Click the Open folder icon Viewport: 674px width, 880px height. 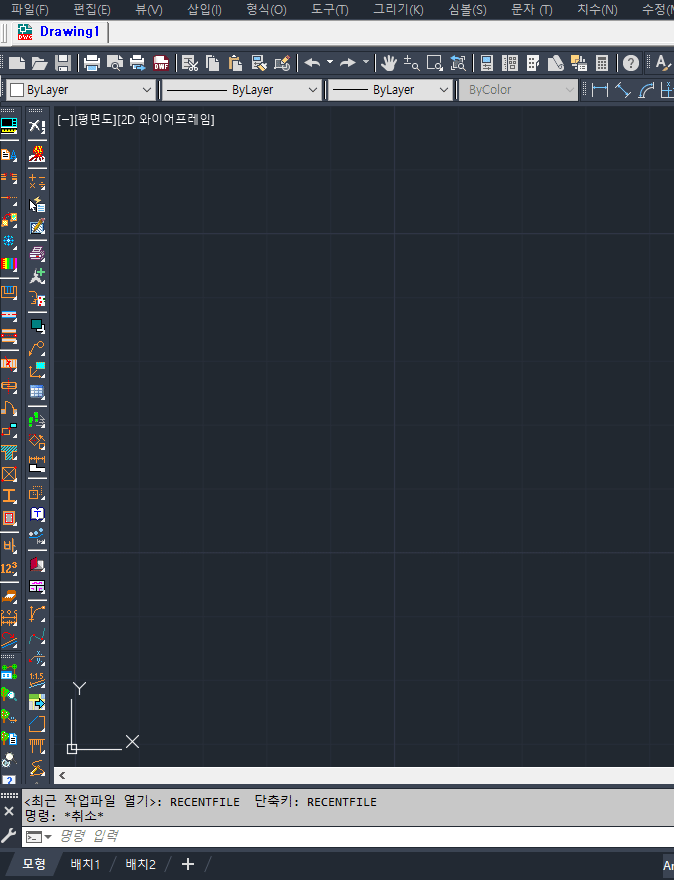40,62
